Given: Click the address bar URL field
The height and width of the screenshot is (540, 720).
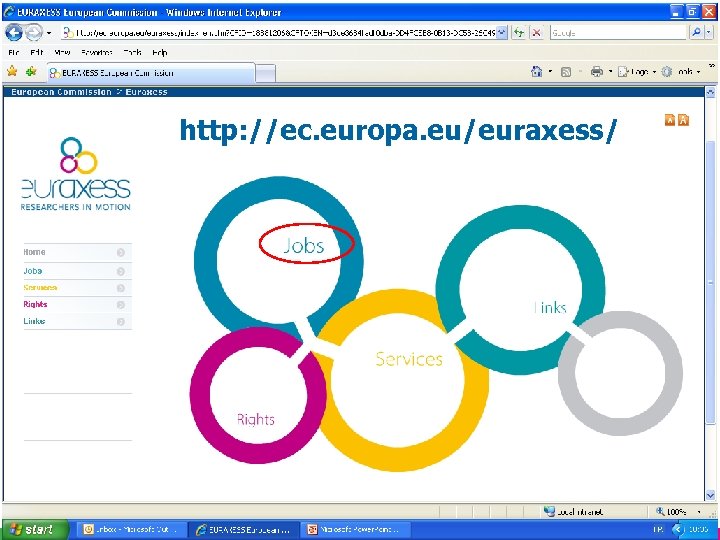Looking at the screenshot, I should pos(279,33).
